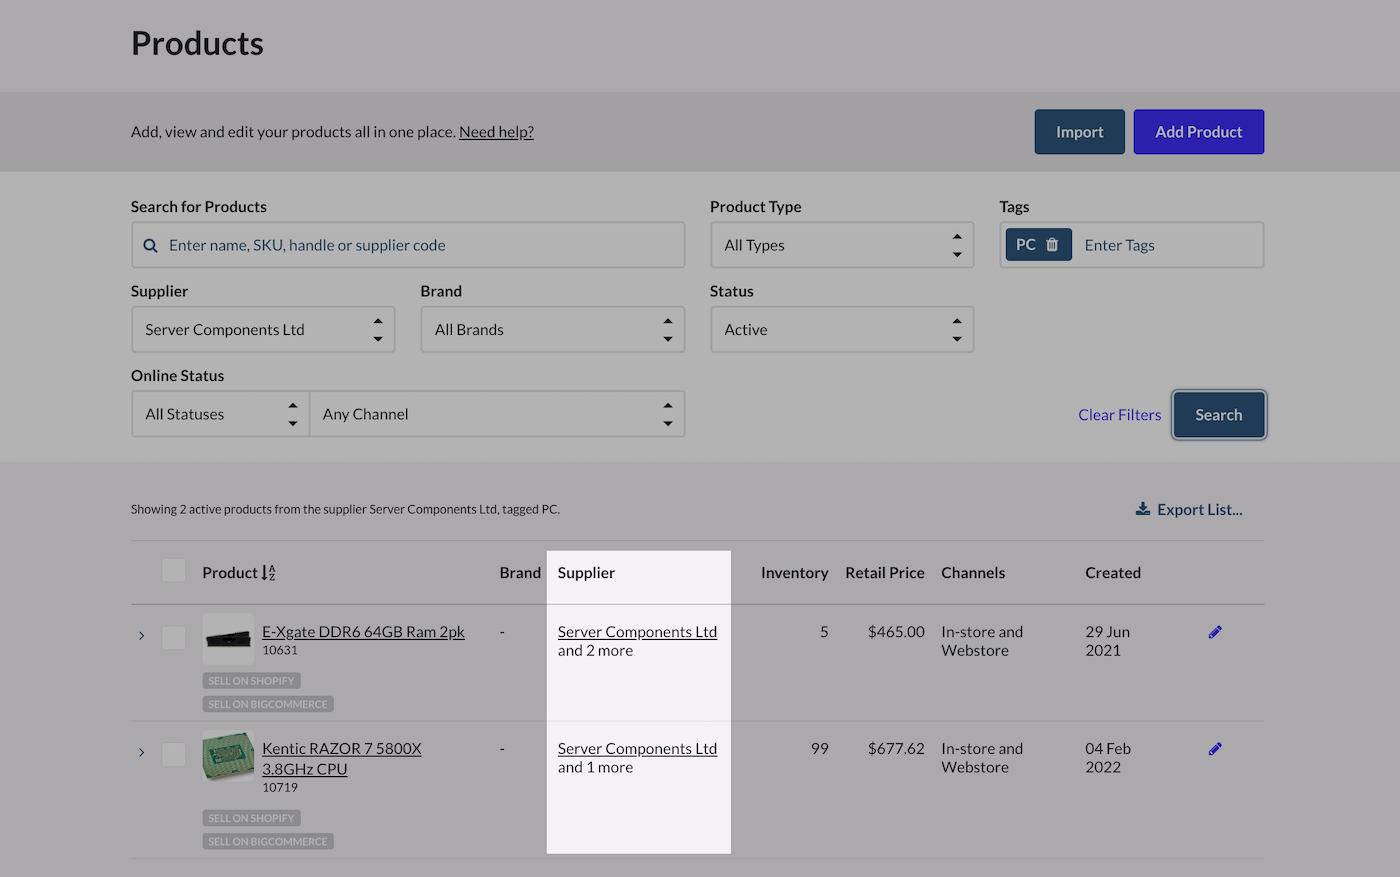Viewport: 1400px width, 877px height.
Task: Check the E-Xgate DDR6 row checkbox
Action: click(173, 639)
